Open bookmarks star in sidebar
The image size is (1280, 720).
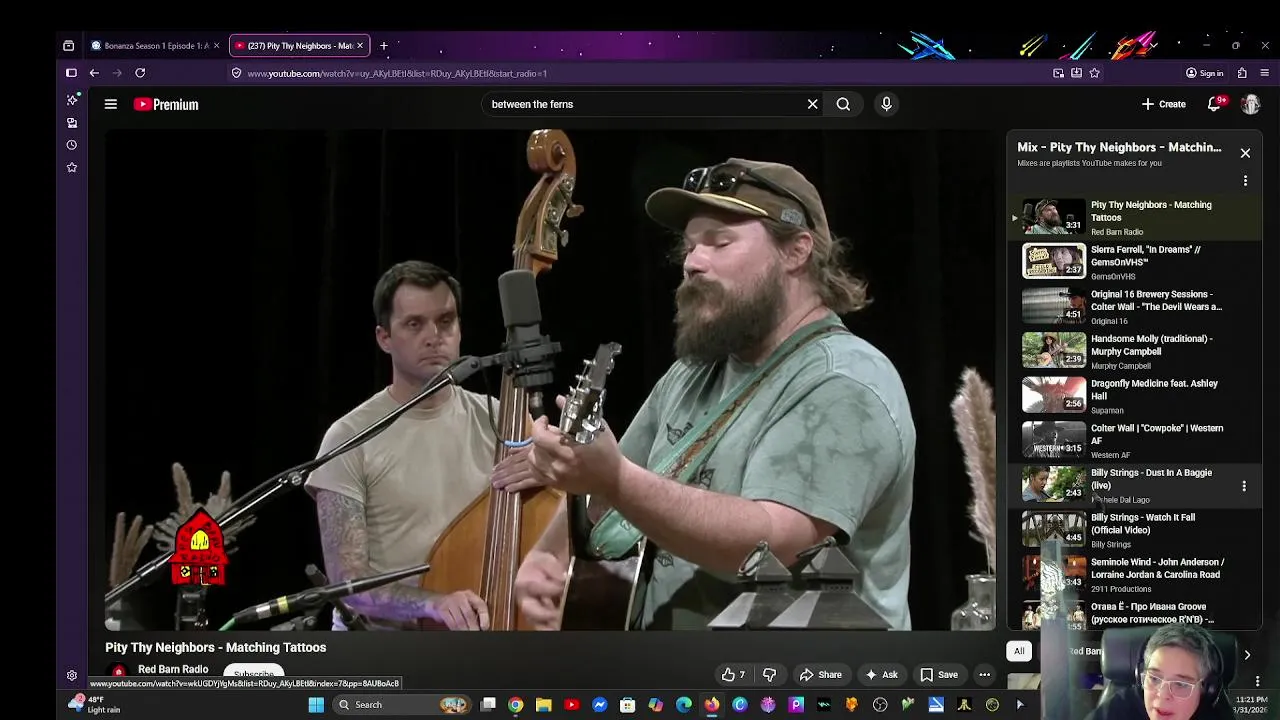coord(72,167)
